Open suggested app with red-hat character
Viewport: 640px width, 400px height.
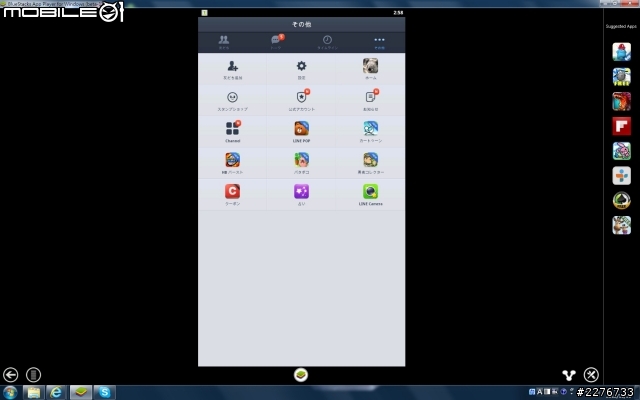pyautogui.click(x=621, y=52)
